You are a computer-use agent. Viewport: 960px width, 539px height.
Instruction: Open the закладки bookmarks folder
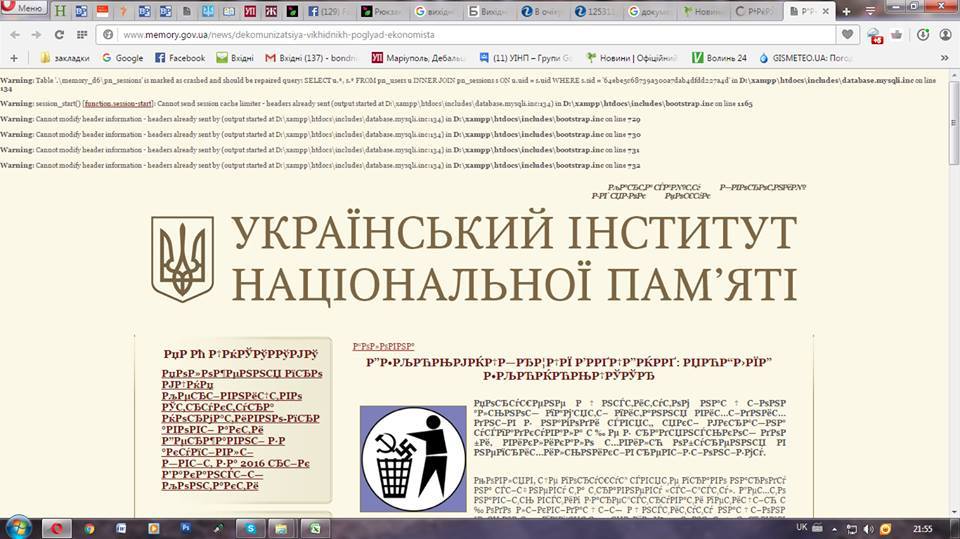pyautogui.click(x=64, y=58)
